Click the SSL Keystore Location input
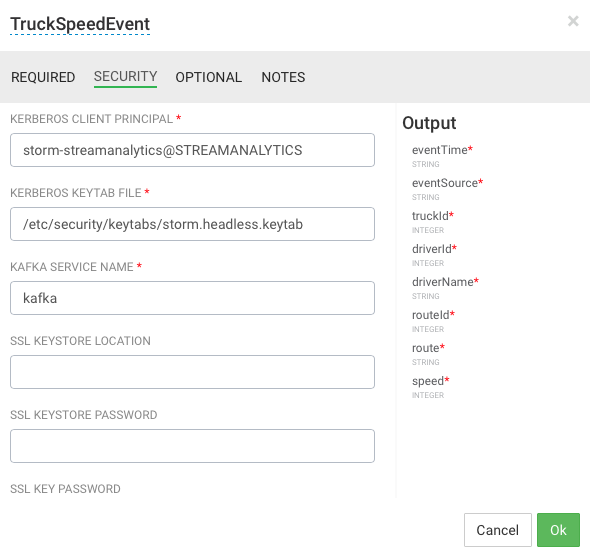The height and width of the screenshot is (556, 590). (x=192, y=372)
